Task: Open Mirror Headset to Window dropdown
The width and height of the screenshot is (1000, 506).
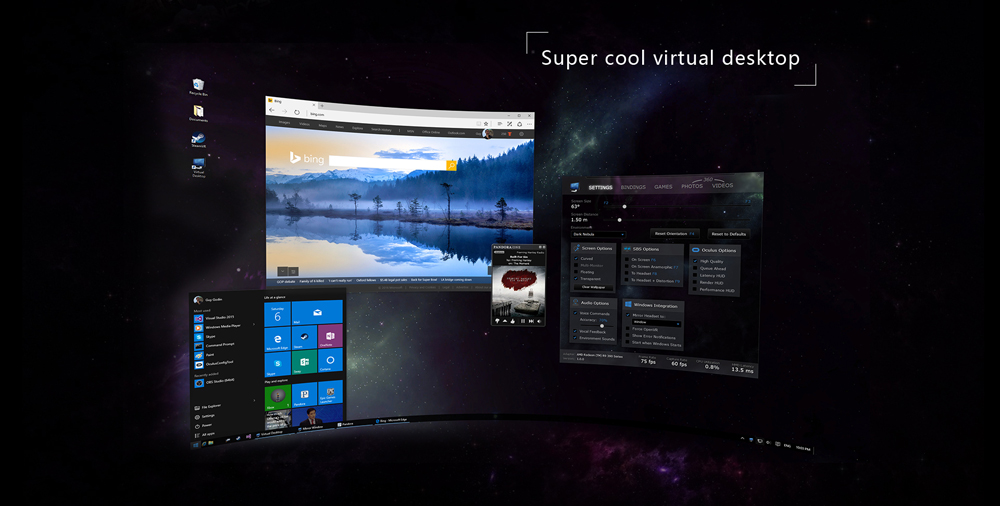Action: point(656,323)
